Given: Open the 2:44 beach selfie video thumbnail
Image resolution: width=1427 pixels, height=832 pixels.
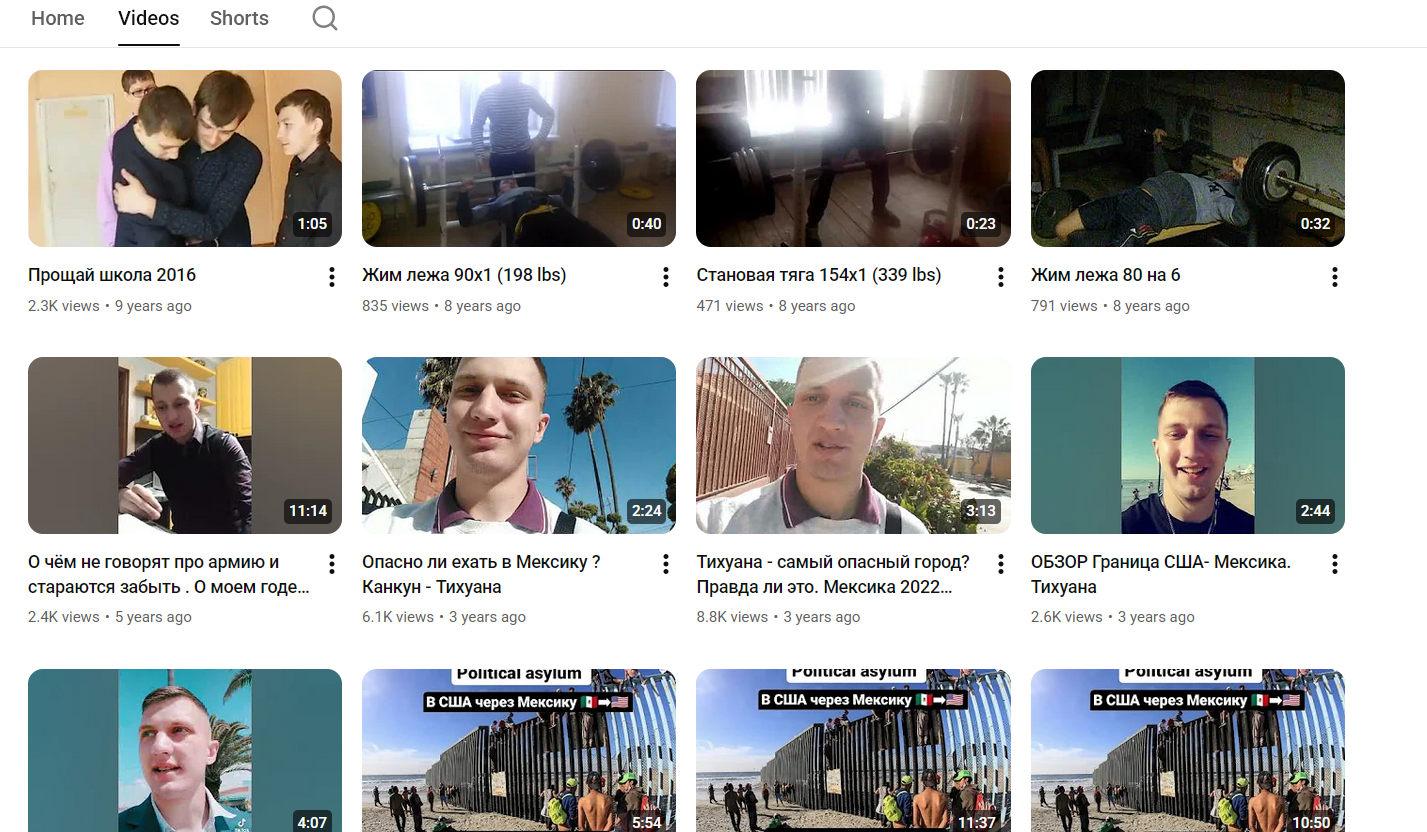Looking at the screenshot, I should (x=1187, y=445).
